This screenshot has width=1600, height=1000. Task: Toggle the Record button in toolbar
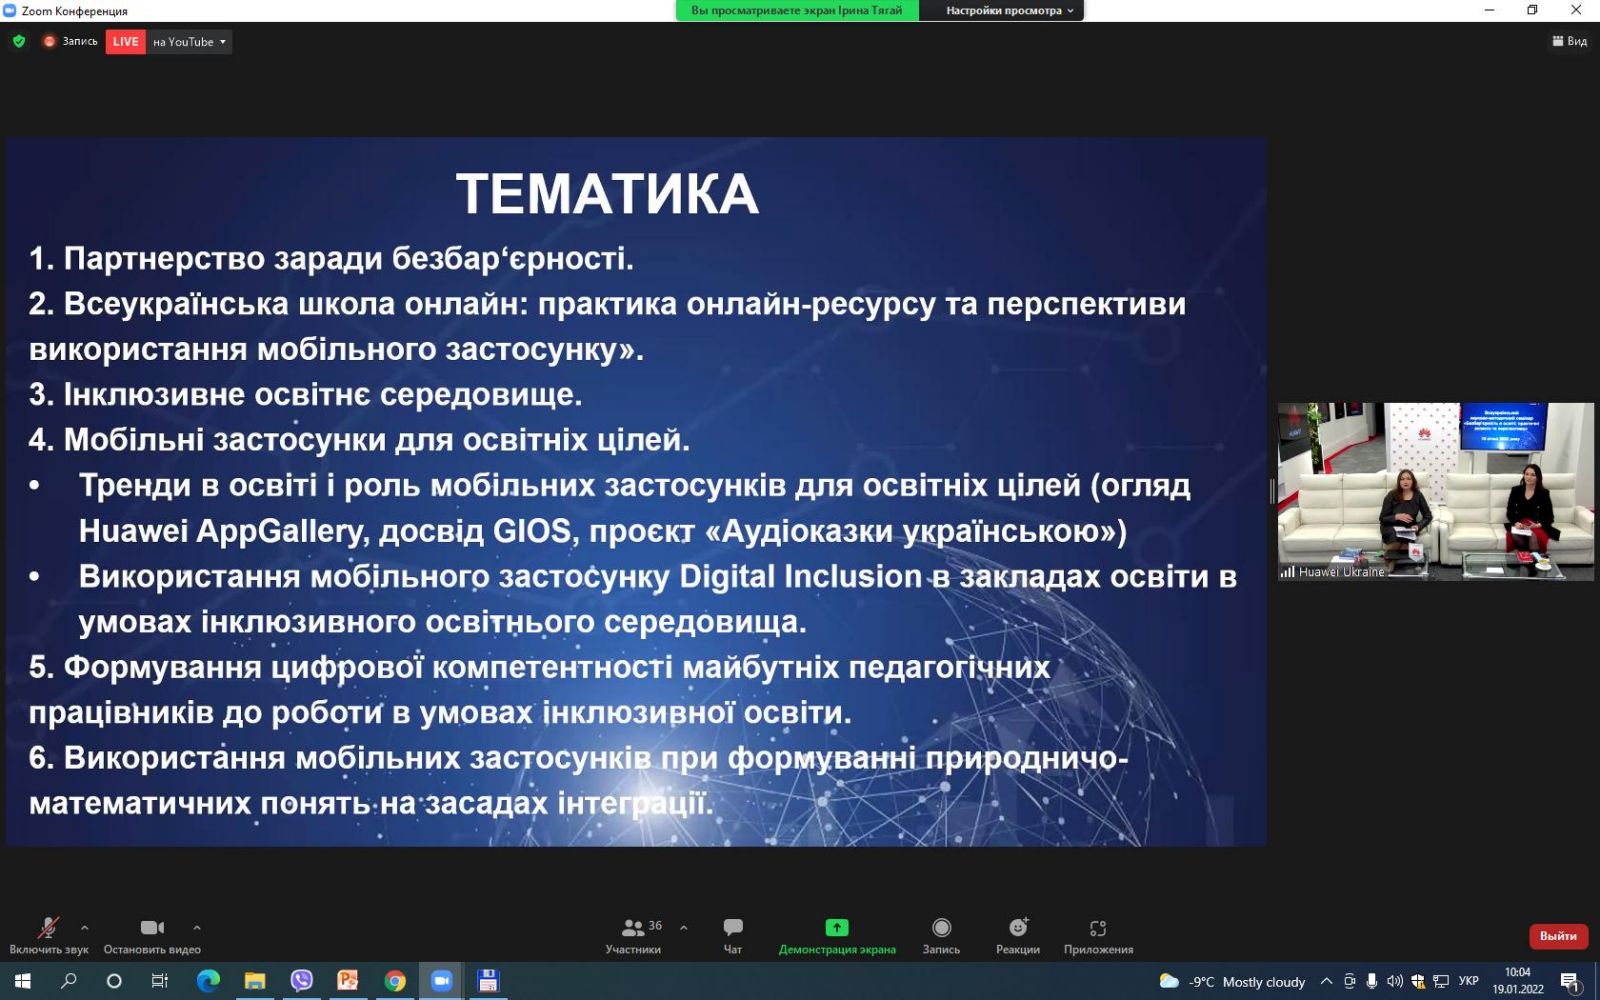click(x=941, y=928)
